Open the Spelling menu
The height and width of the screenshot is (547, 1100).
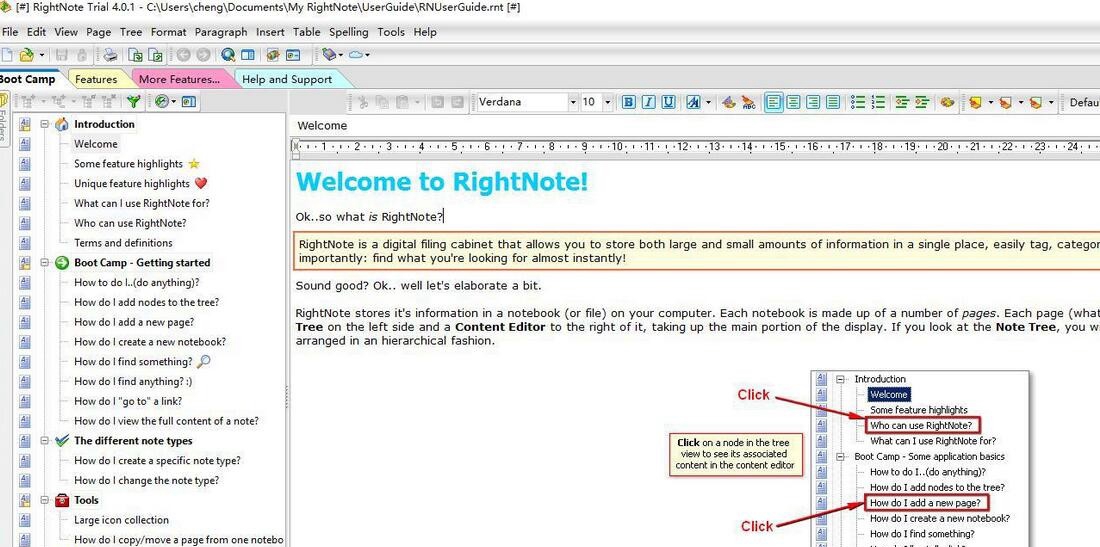349,32
